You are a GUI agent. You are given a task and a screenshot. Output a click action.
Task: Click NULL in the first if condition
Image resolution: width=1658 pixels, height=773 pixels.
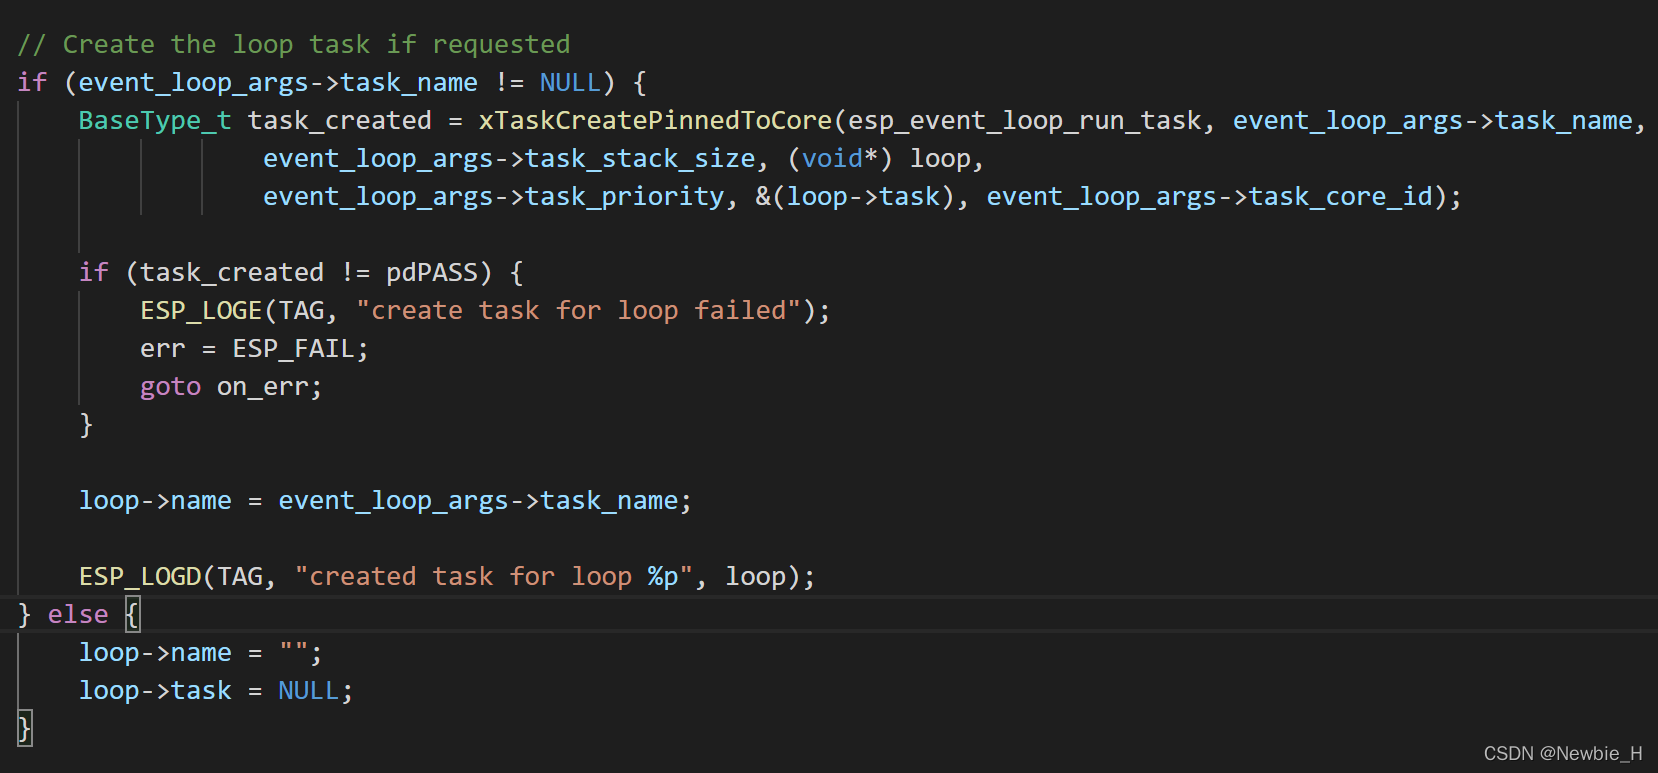click(x=570, y=83)
